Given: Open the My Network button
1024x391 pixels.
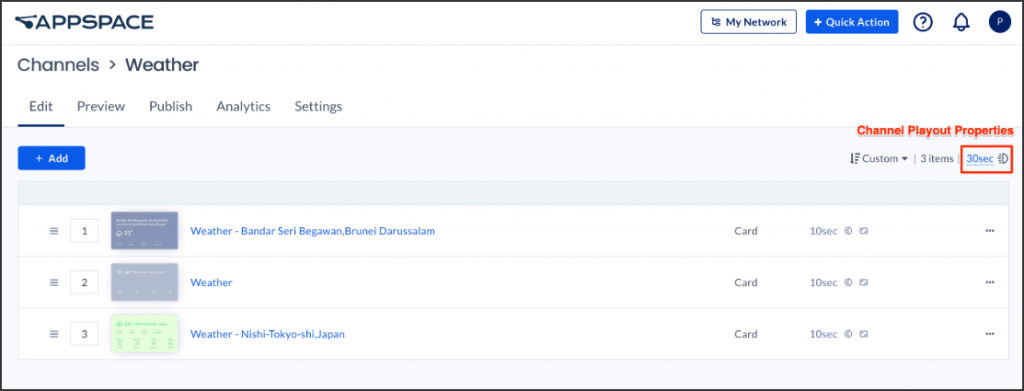Looking at the screenshot, I should pos(748,22).
